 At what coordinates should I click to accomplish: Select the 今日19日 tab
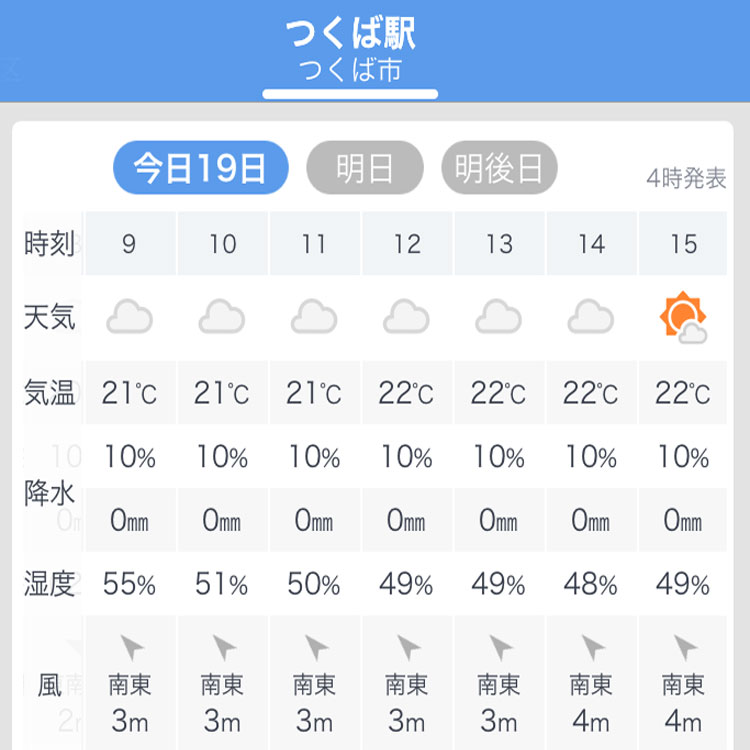coord(201,167)
